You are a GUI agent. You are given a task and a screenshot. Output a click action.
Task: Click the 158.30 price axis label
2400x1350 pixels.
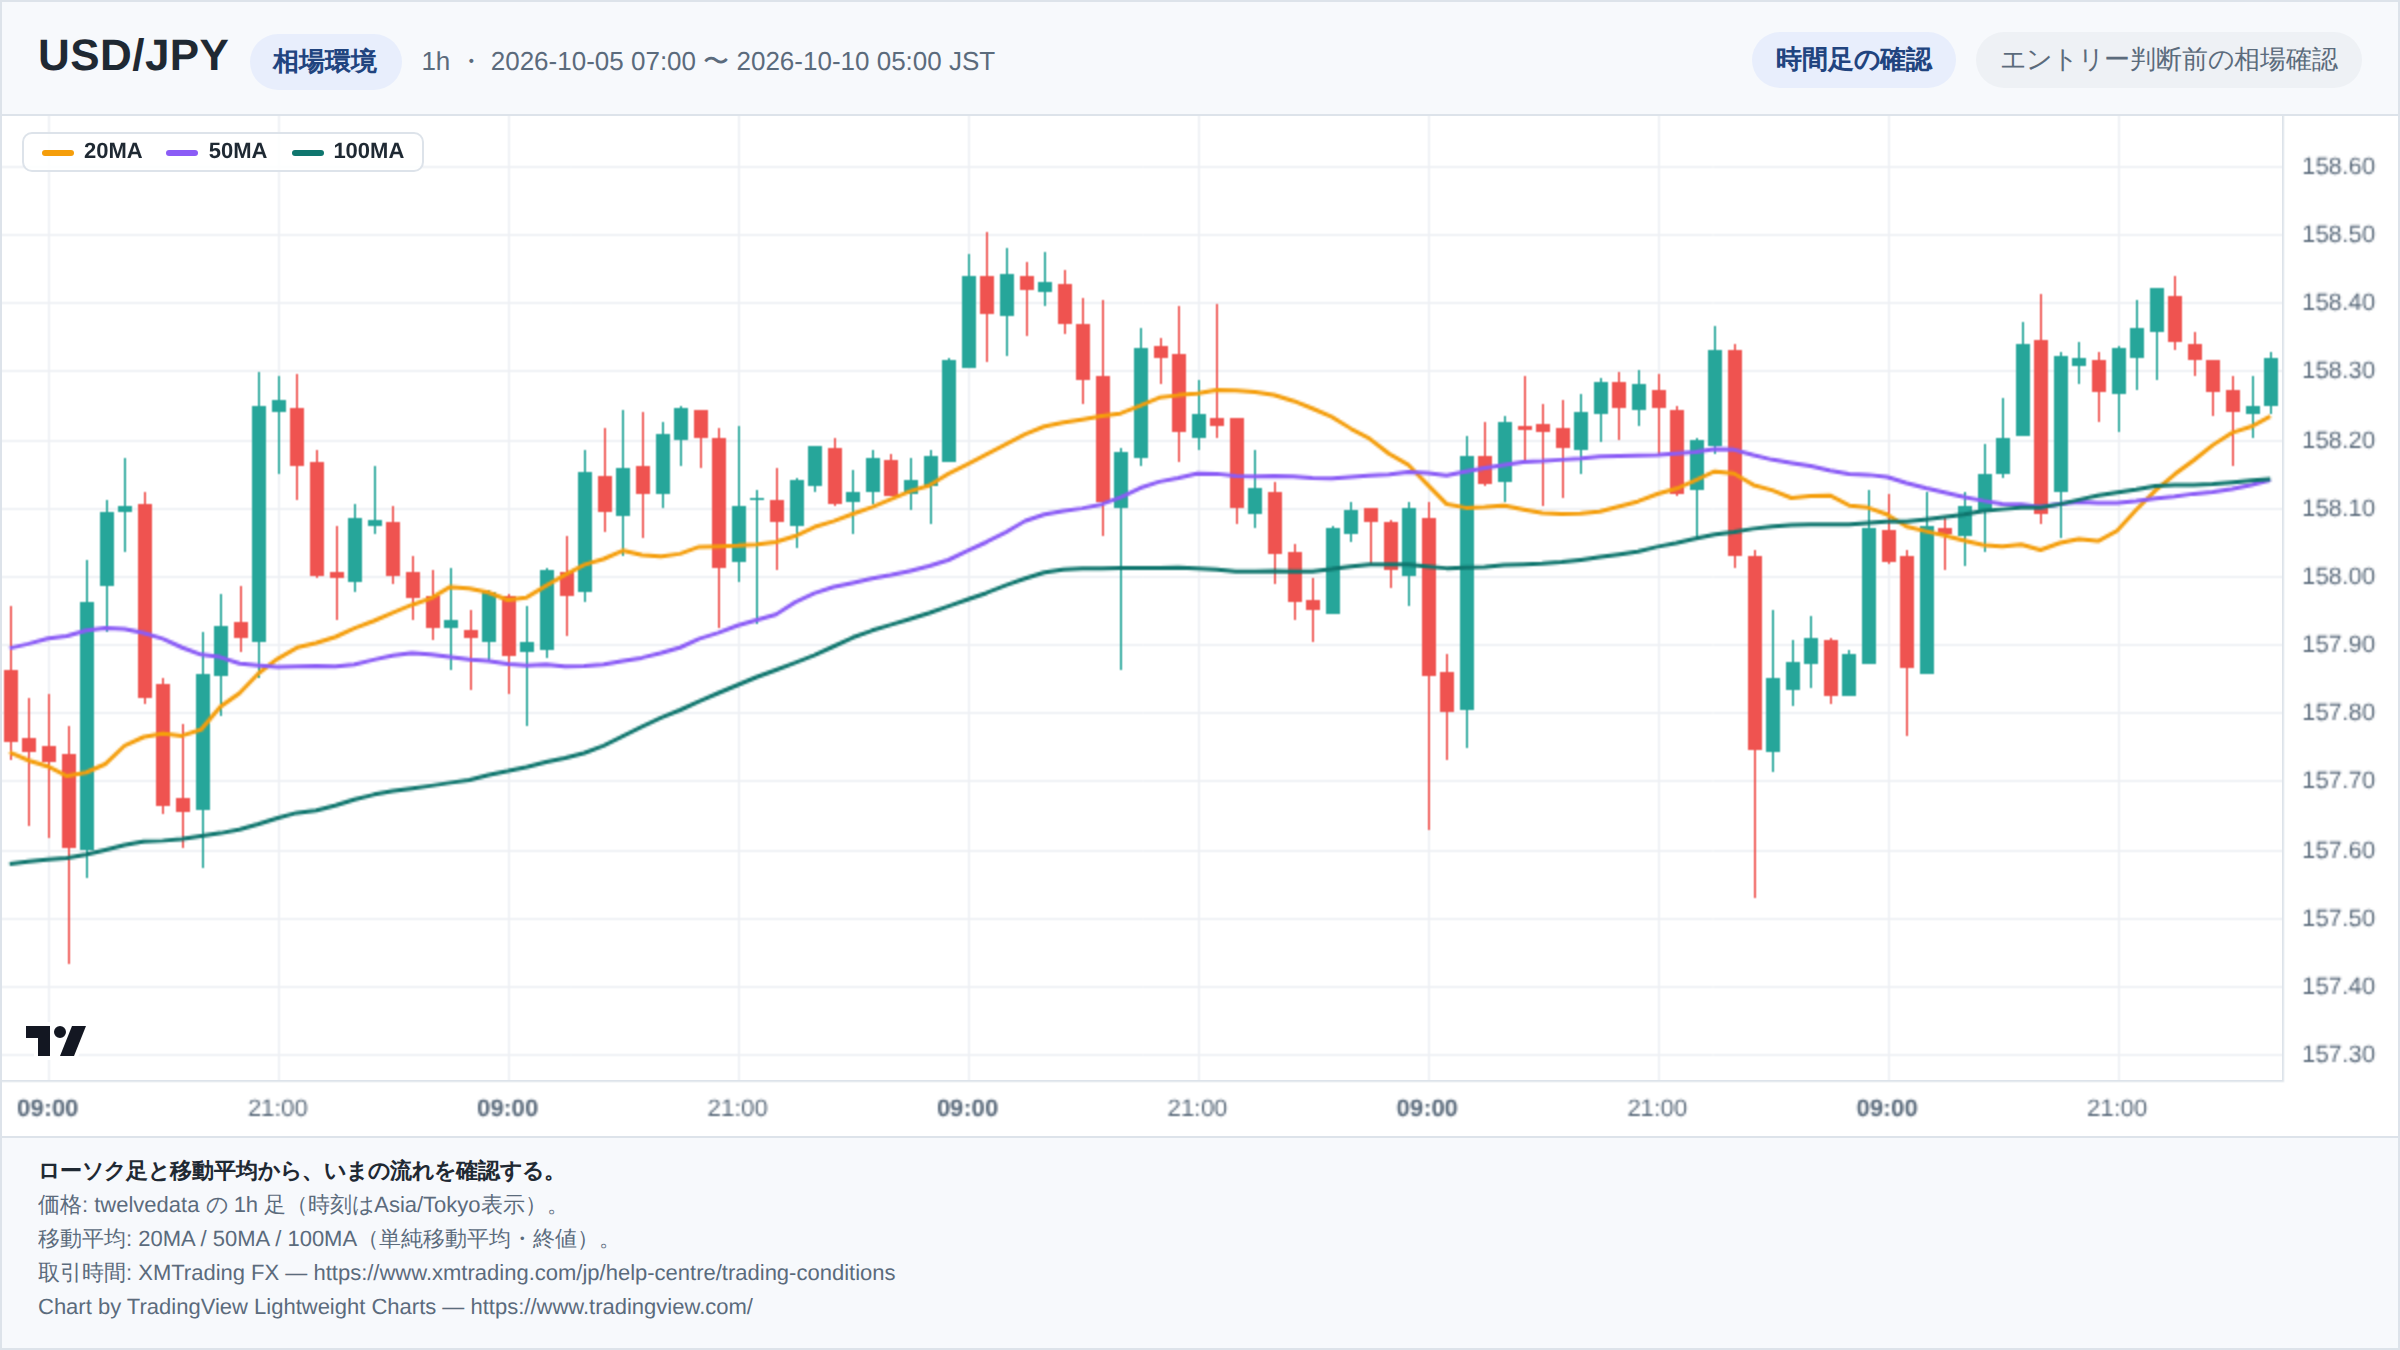pyautogui.click(x=2337, y=370)
